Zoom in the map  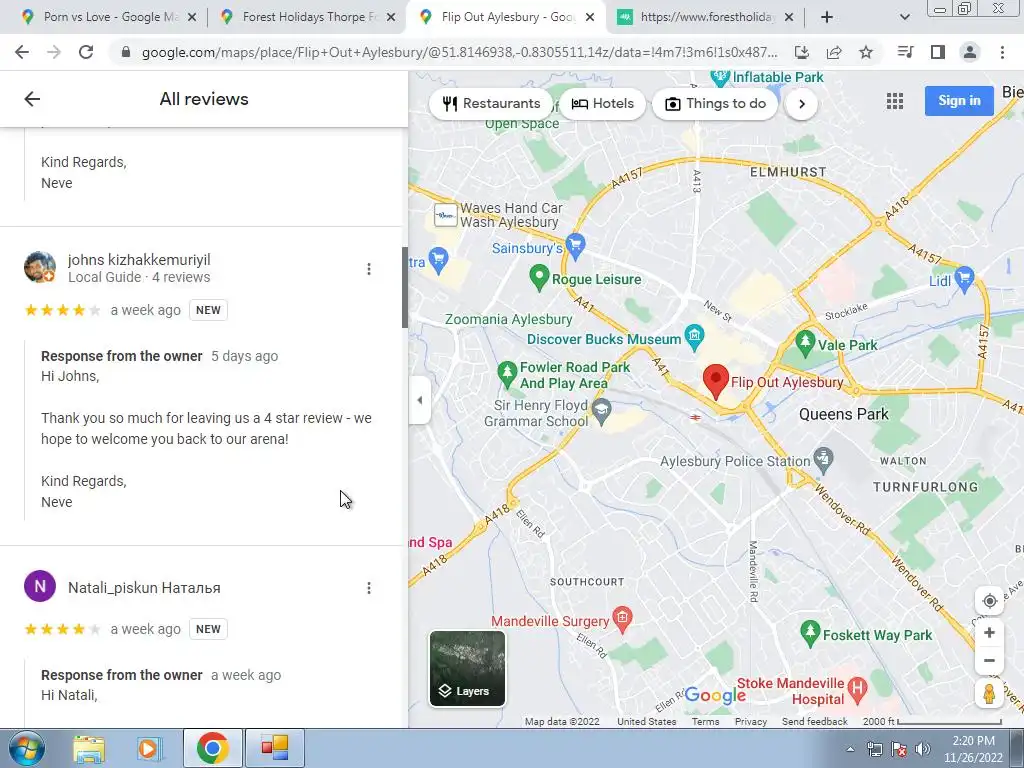point(989,633)
